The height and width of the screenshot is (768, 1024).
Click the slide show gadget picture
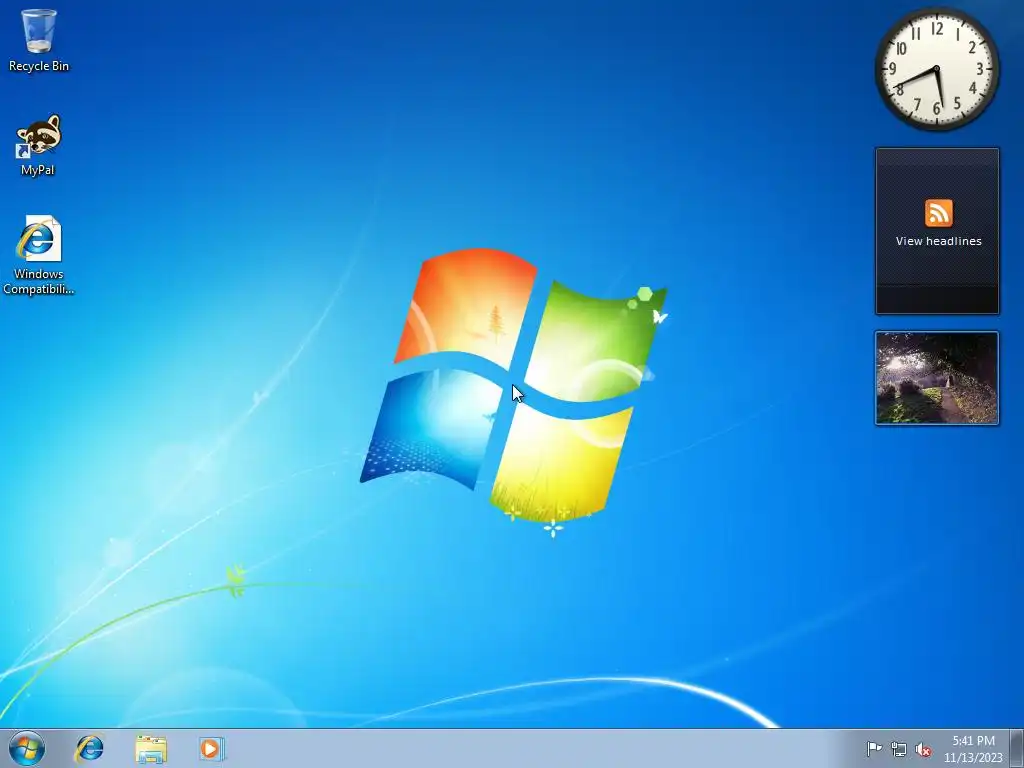tap(936, 378)
